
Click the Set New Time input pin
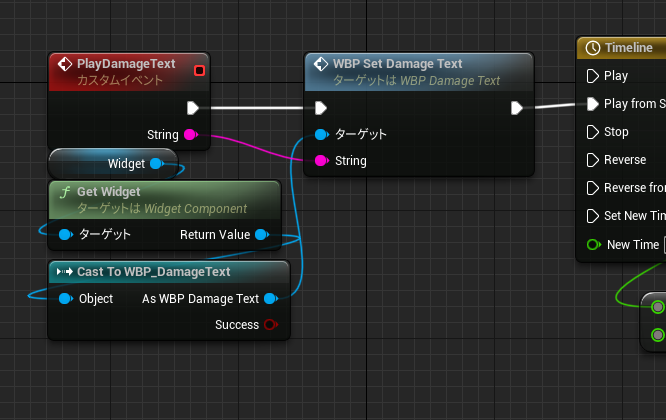click(593, 216)
